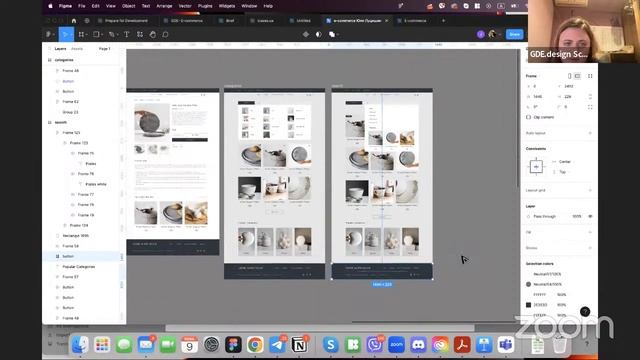Expand Frame 123 layer

64,143
